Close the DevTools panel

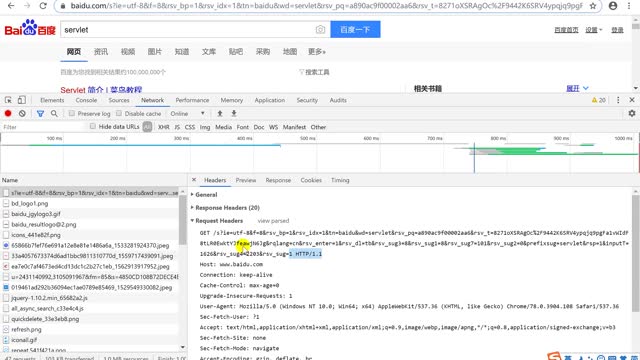point(632,100)
